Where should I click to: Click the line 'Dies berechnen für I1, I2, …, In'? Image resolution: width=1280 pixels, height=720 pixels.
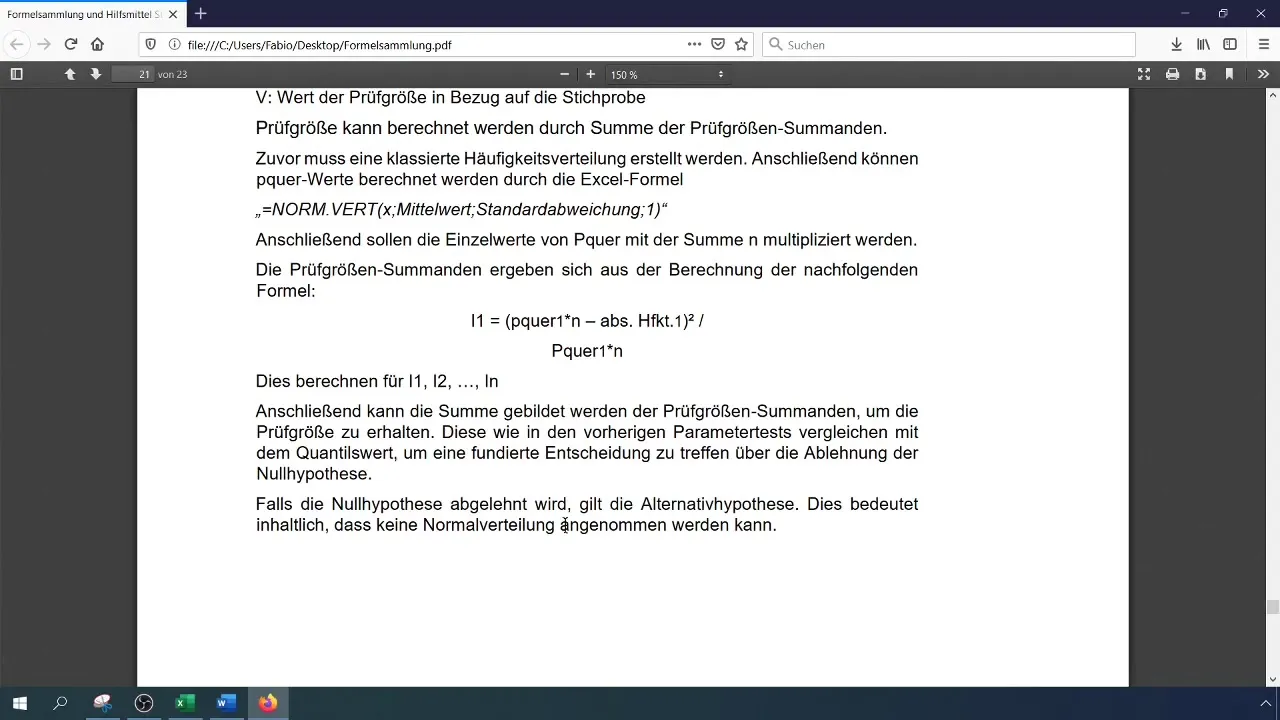(x=377, y=381)
